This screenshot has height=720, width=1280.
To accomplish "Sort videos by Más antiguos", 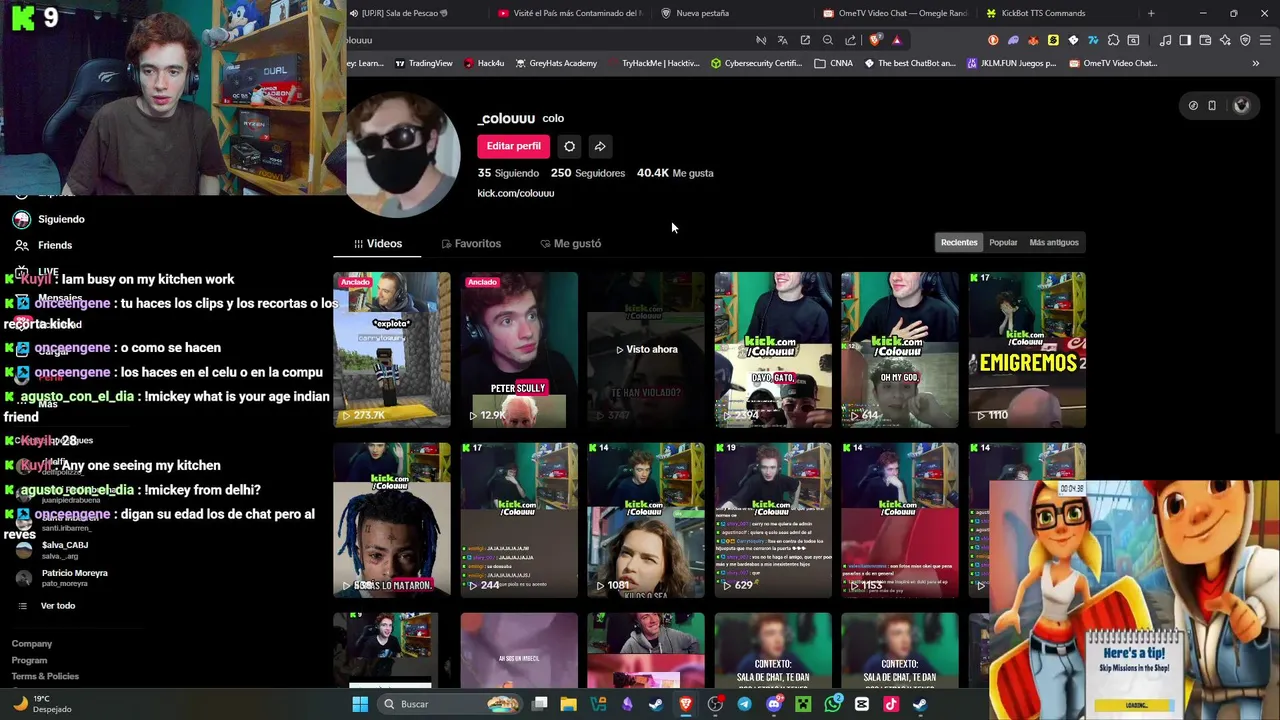I will (x=1054, y=242).
